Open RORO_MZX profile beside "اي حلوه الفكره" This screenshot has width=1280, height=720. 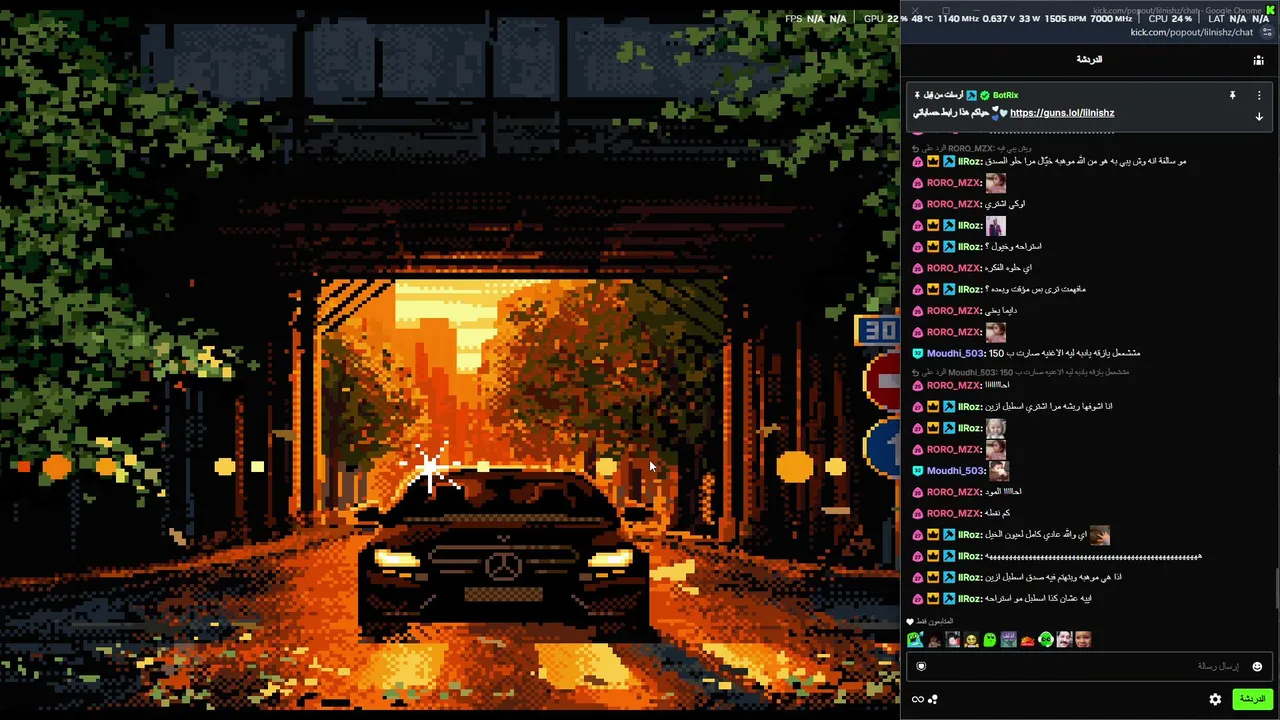coord(953,268)
